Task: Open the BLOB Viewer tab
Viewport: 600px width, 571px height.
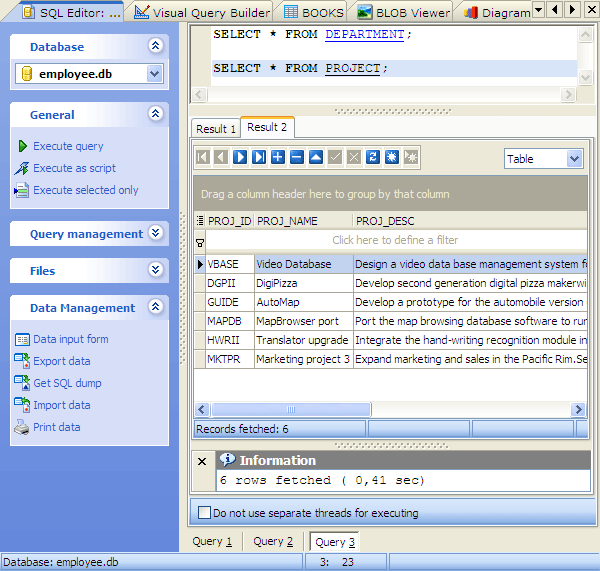Action: coord(403,13)
